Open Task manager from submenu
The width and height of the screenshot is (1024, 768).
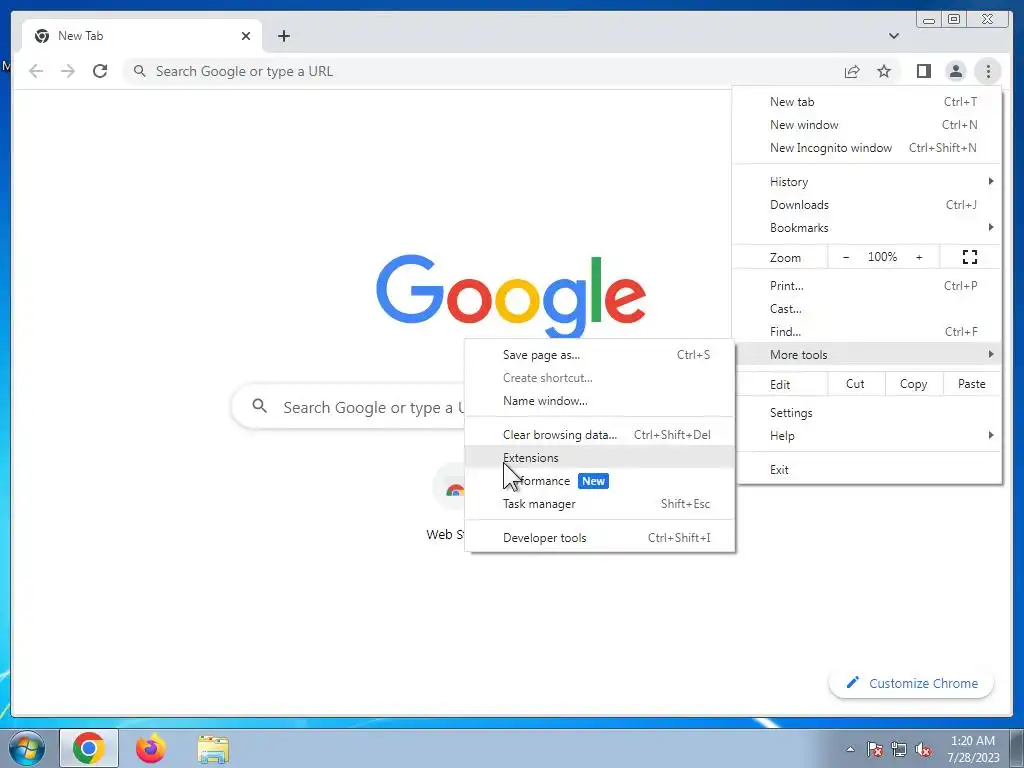click(600, 504)
